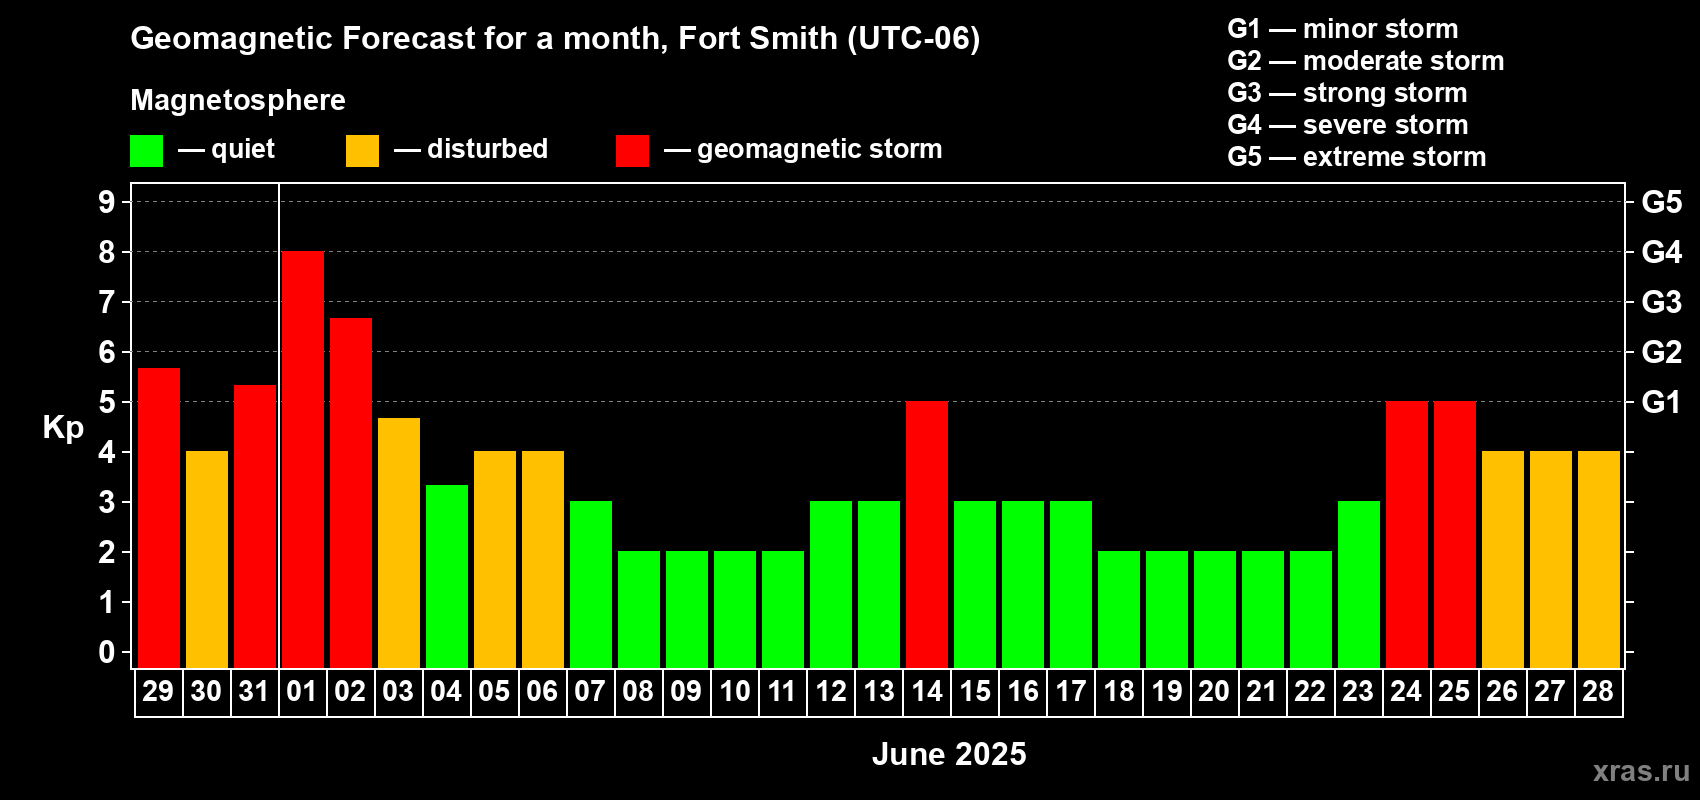Click the orange bar for June 05
Viewport: 1700px width, 800px height.
[494, 560]
